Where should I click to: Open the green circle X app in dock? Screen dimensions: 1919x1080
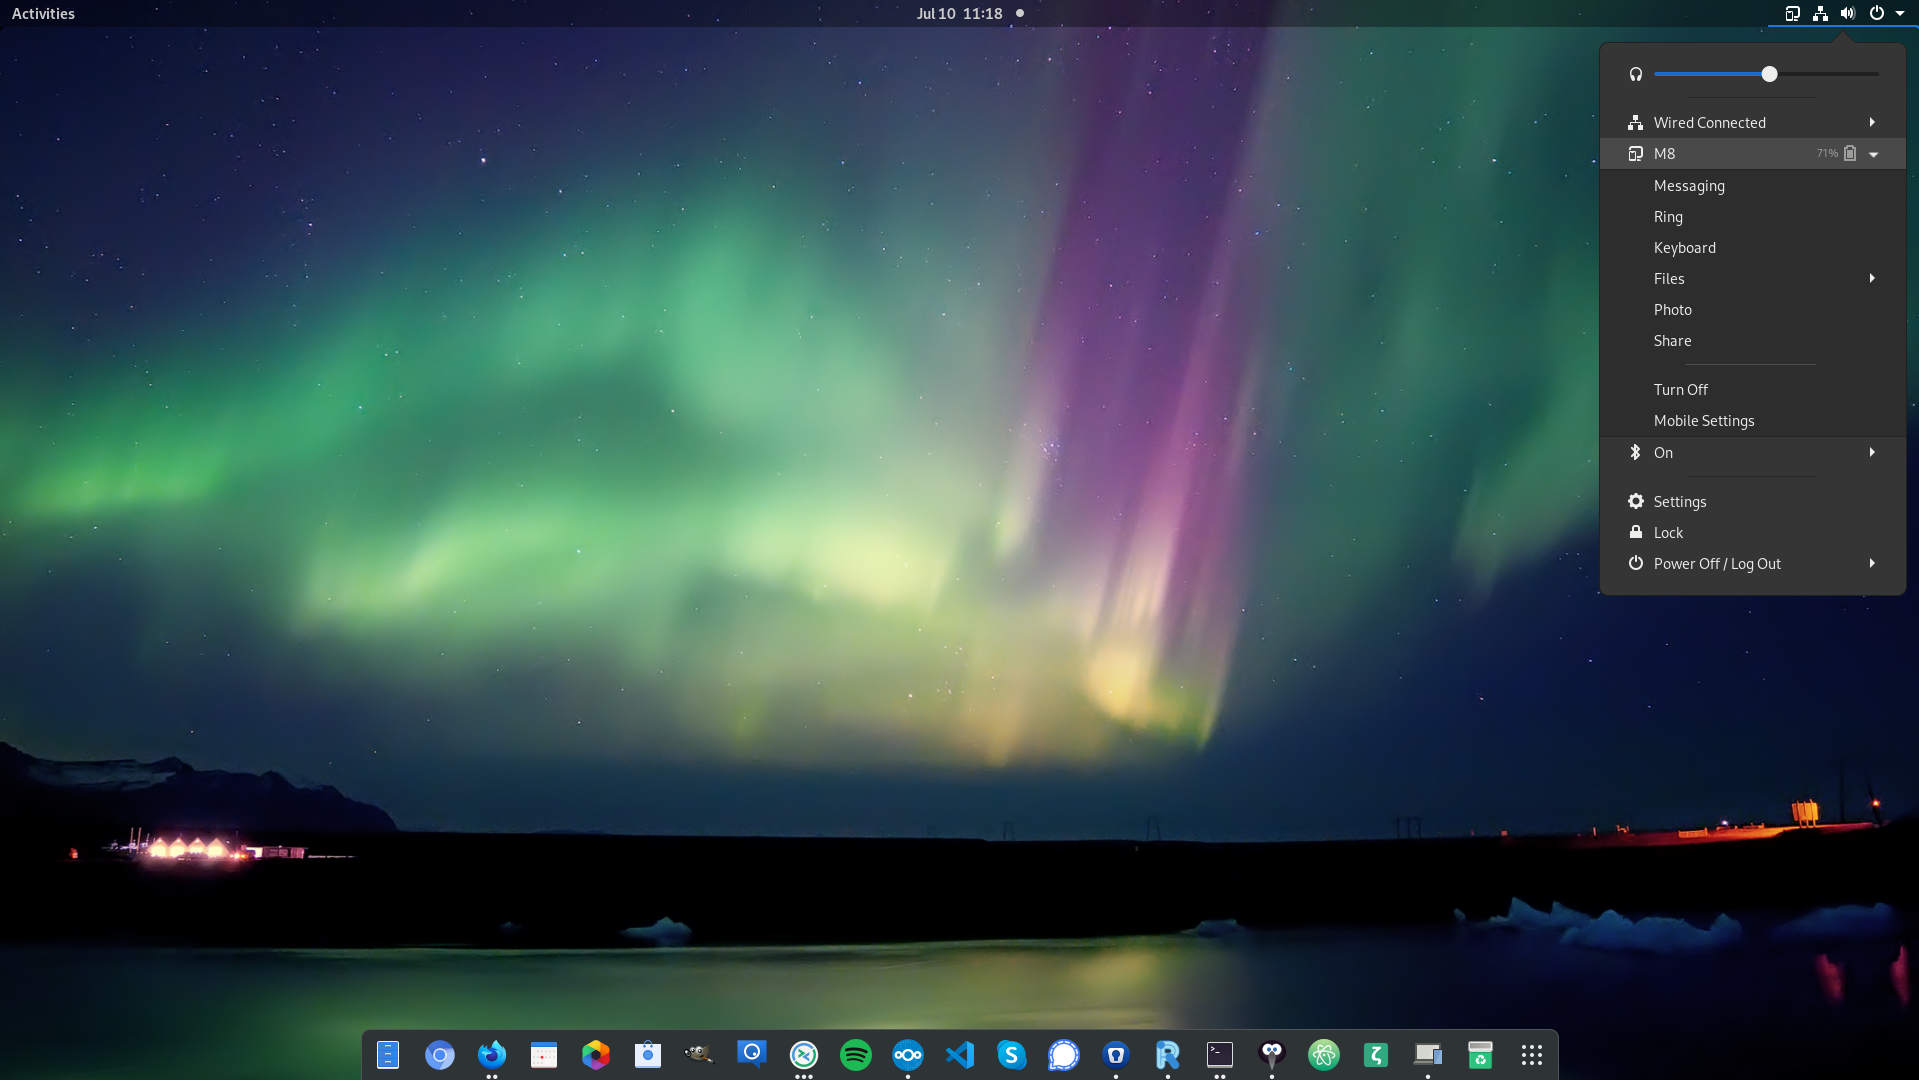pyautogui.click(x=804, y=1055)
